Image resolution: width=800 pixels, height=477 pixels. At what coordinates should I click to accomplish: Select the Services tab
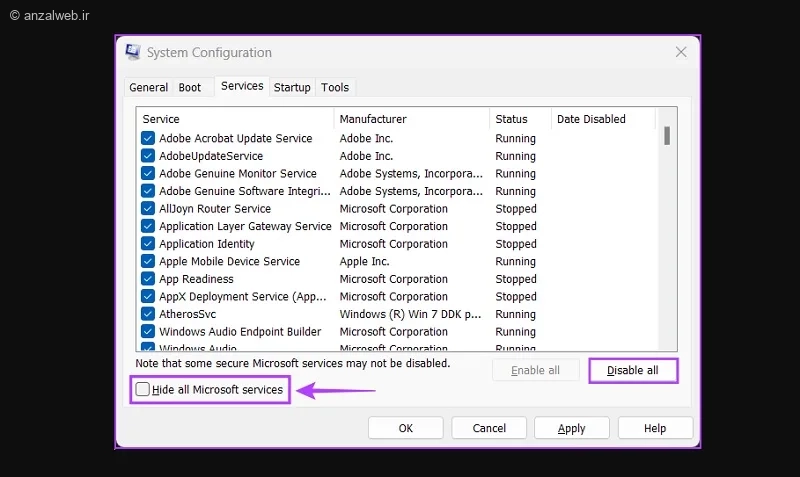[242, 86]
